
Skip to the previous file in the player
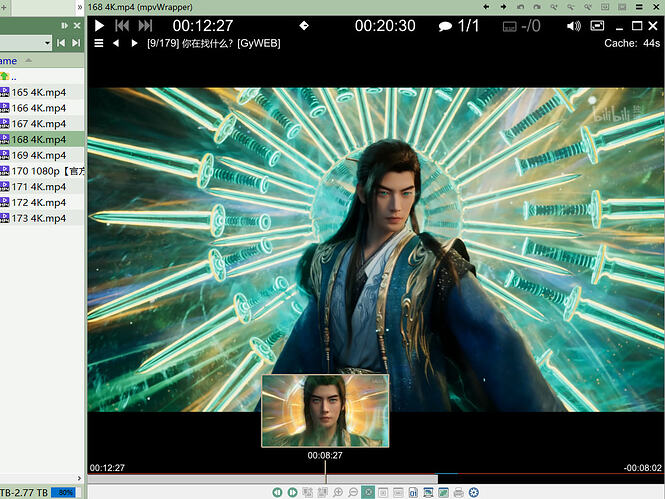[x=122, y=26]
